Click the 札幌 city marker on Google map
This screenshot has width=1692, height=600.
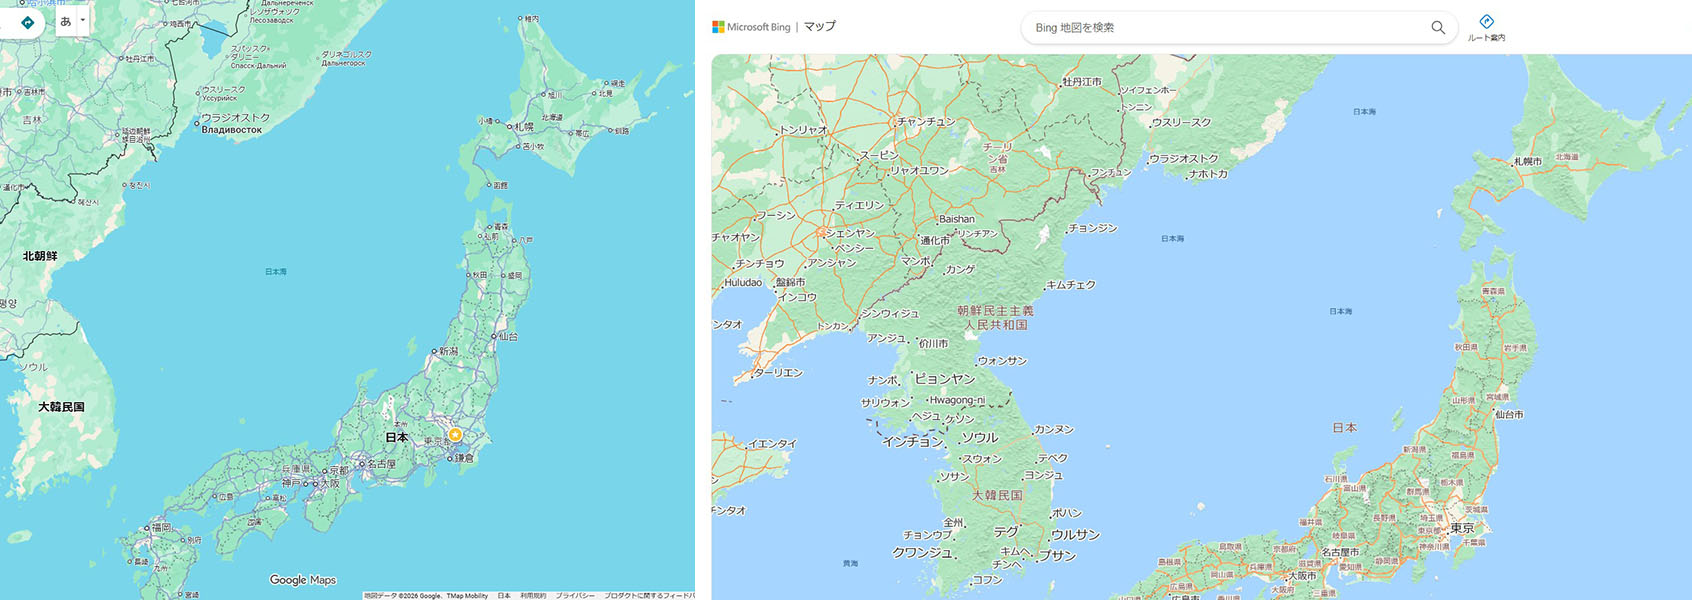coord(508,127)
